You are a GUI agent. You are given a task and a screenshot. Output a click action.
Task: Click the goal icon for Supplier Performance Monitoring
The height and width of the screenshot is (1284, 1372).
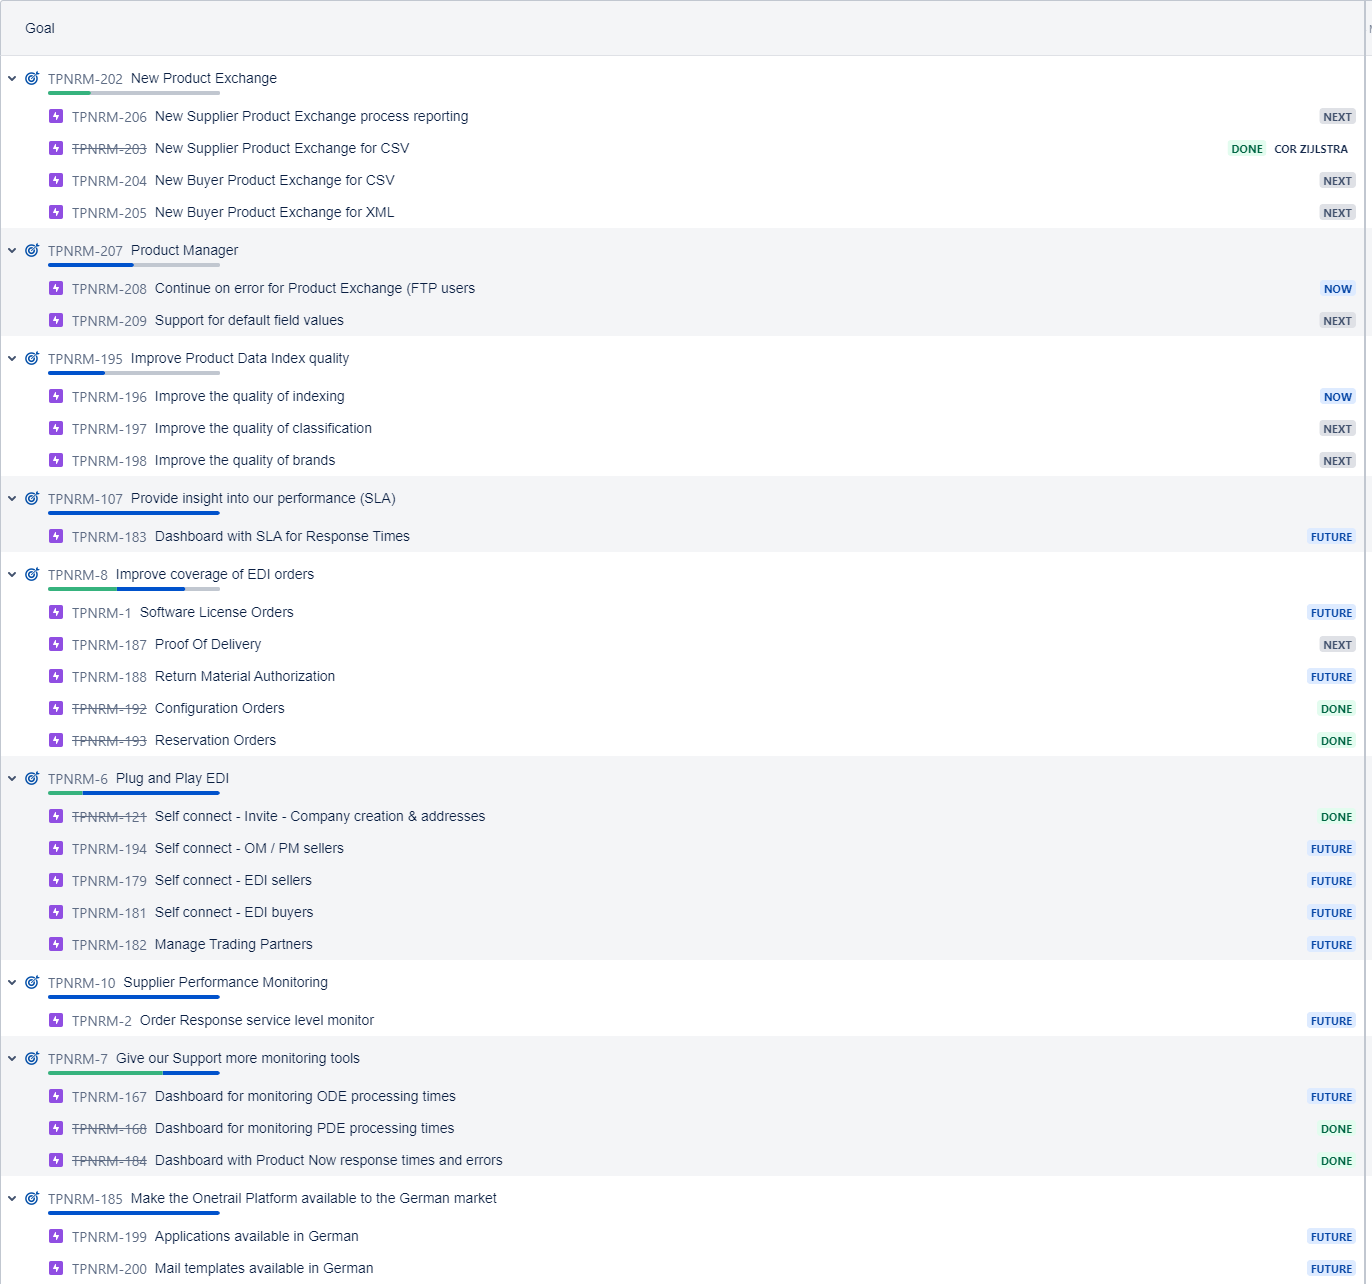tap(32, 982)
